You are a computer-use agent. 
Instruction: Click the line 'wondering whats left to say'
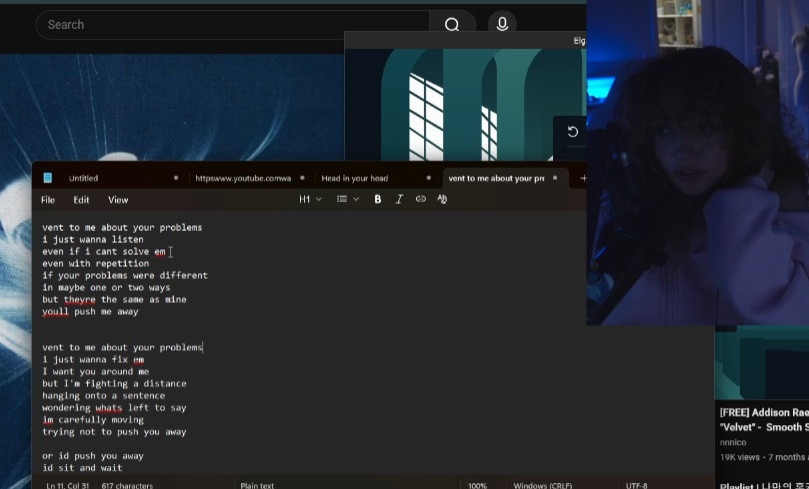114,408
